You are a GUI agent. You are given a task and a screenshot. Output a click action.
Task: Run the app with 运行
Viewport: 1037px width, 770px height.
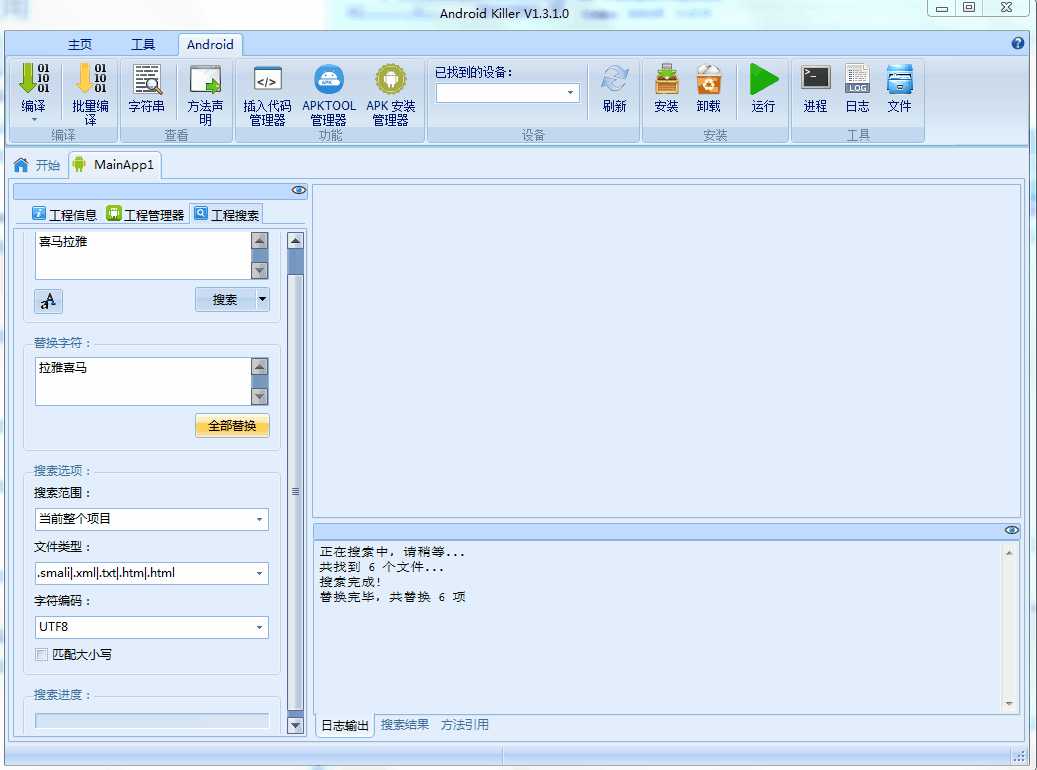point(763,88)
